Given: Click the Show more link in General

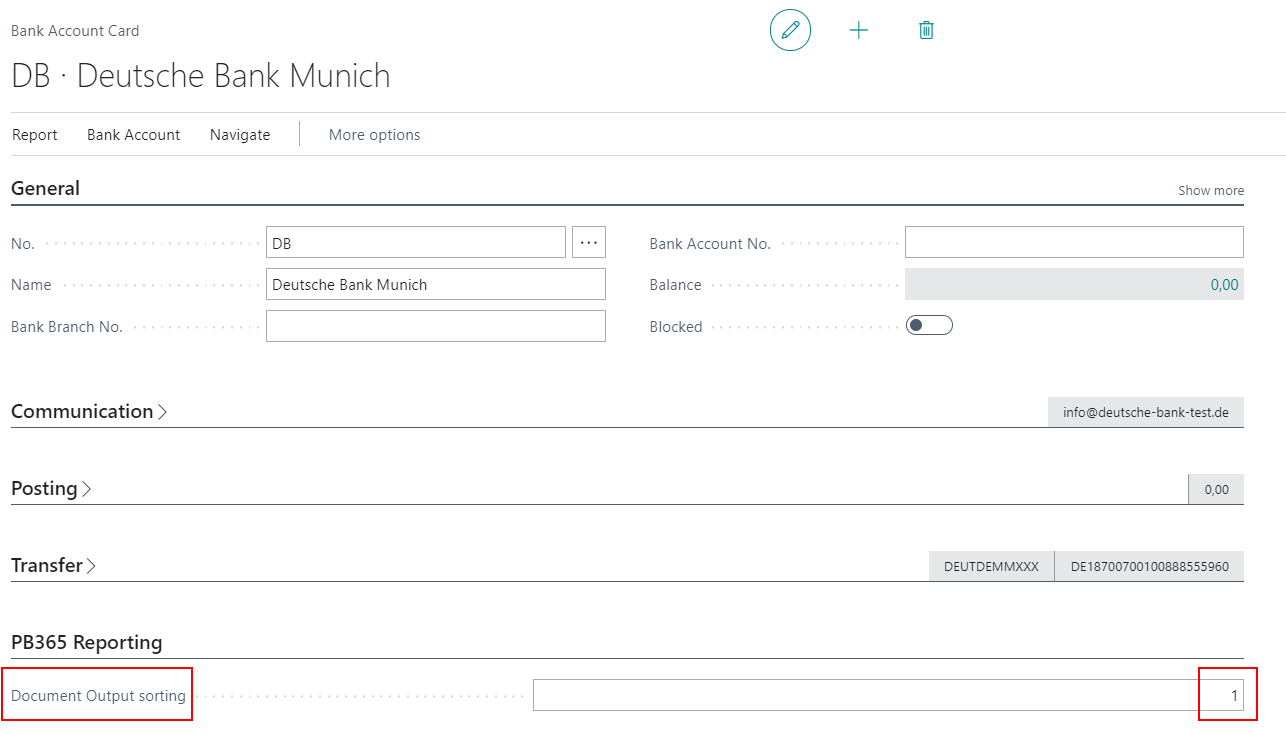Looking at the screenshot, I should (x=1211, y=190).
